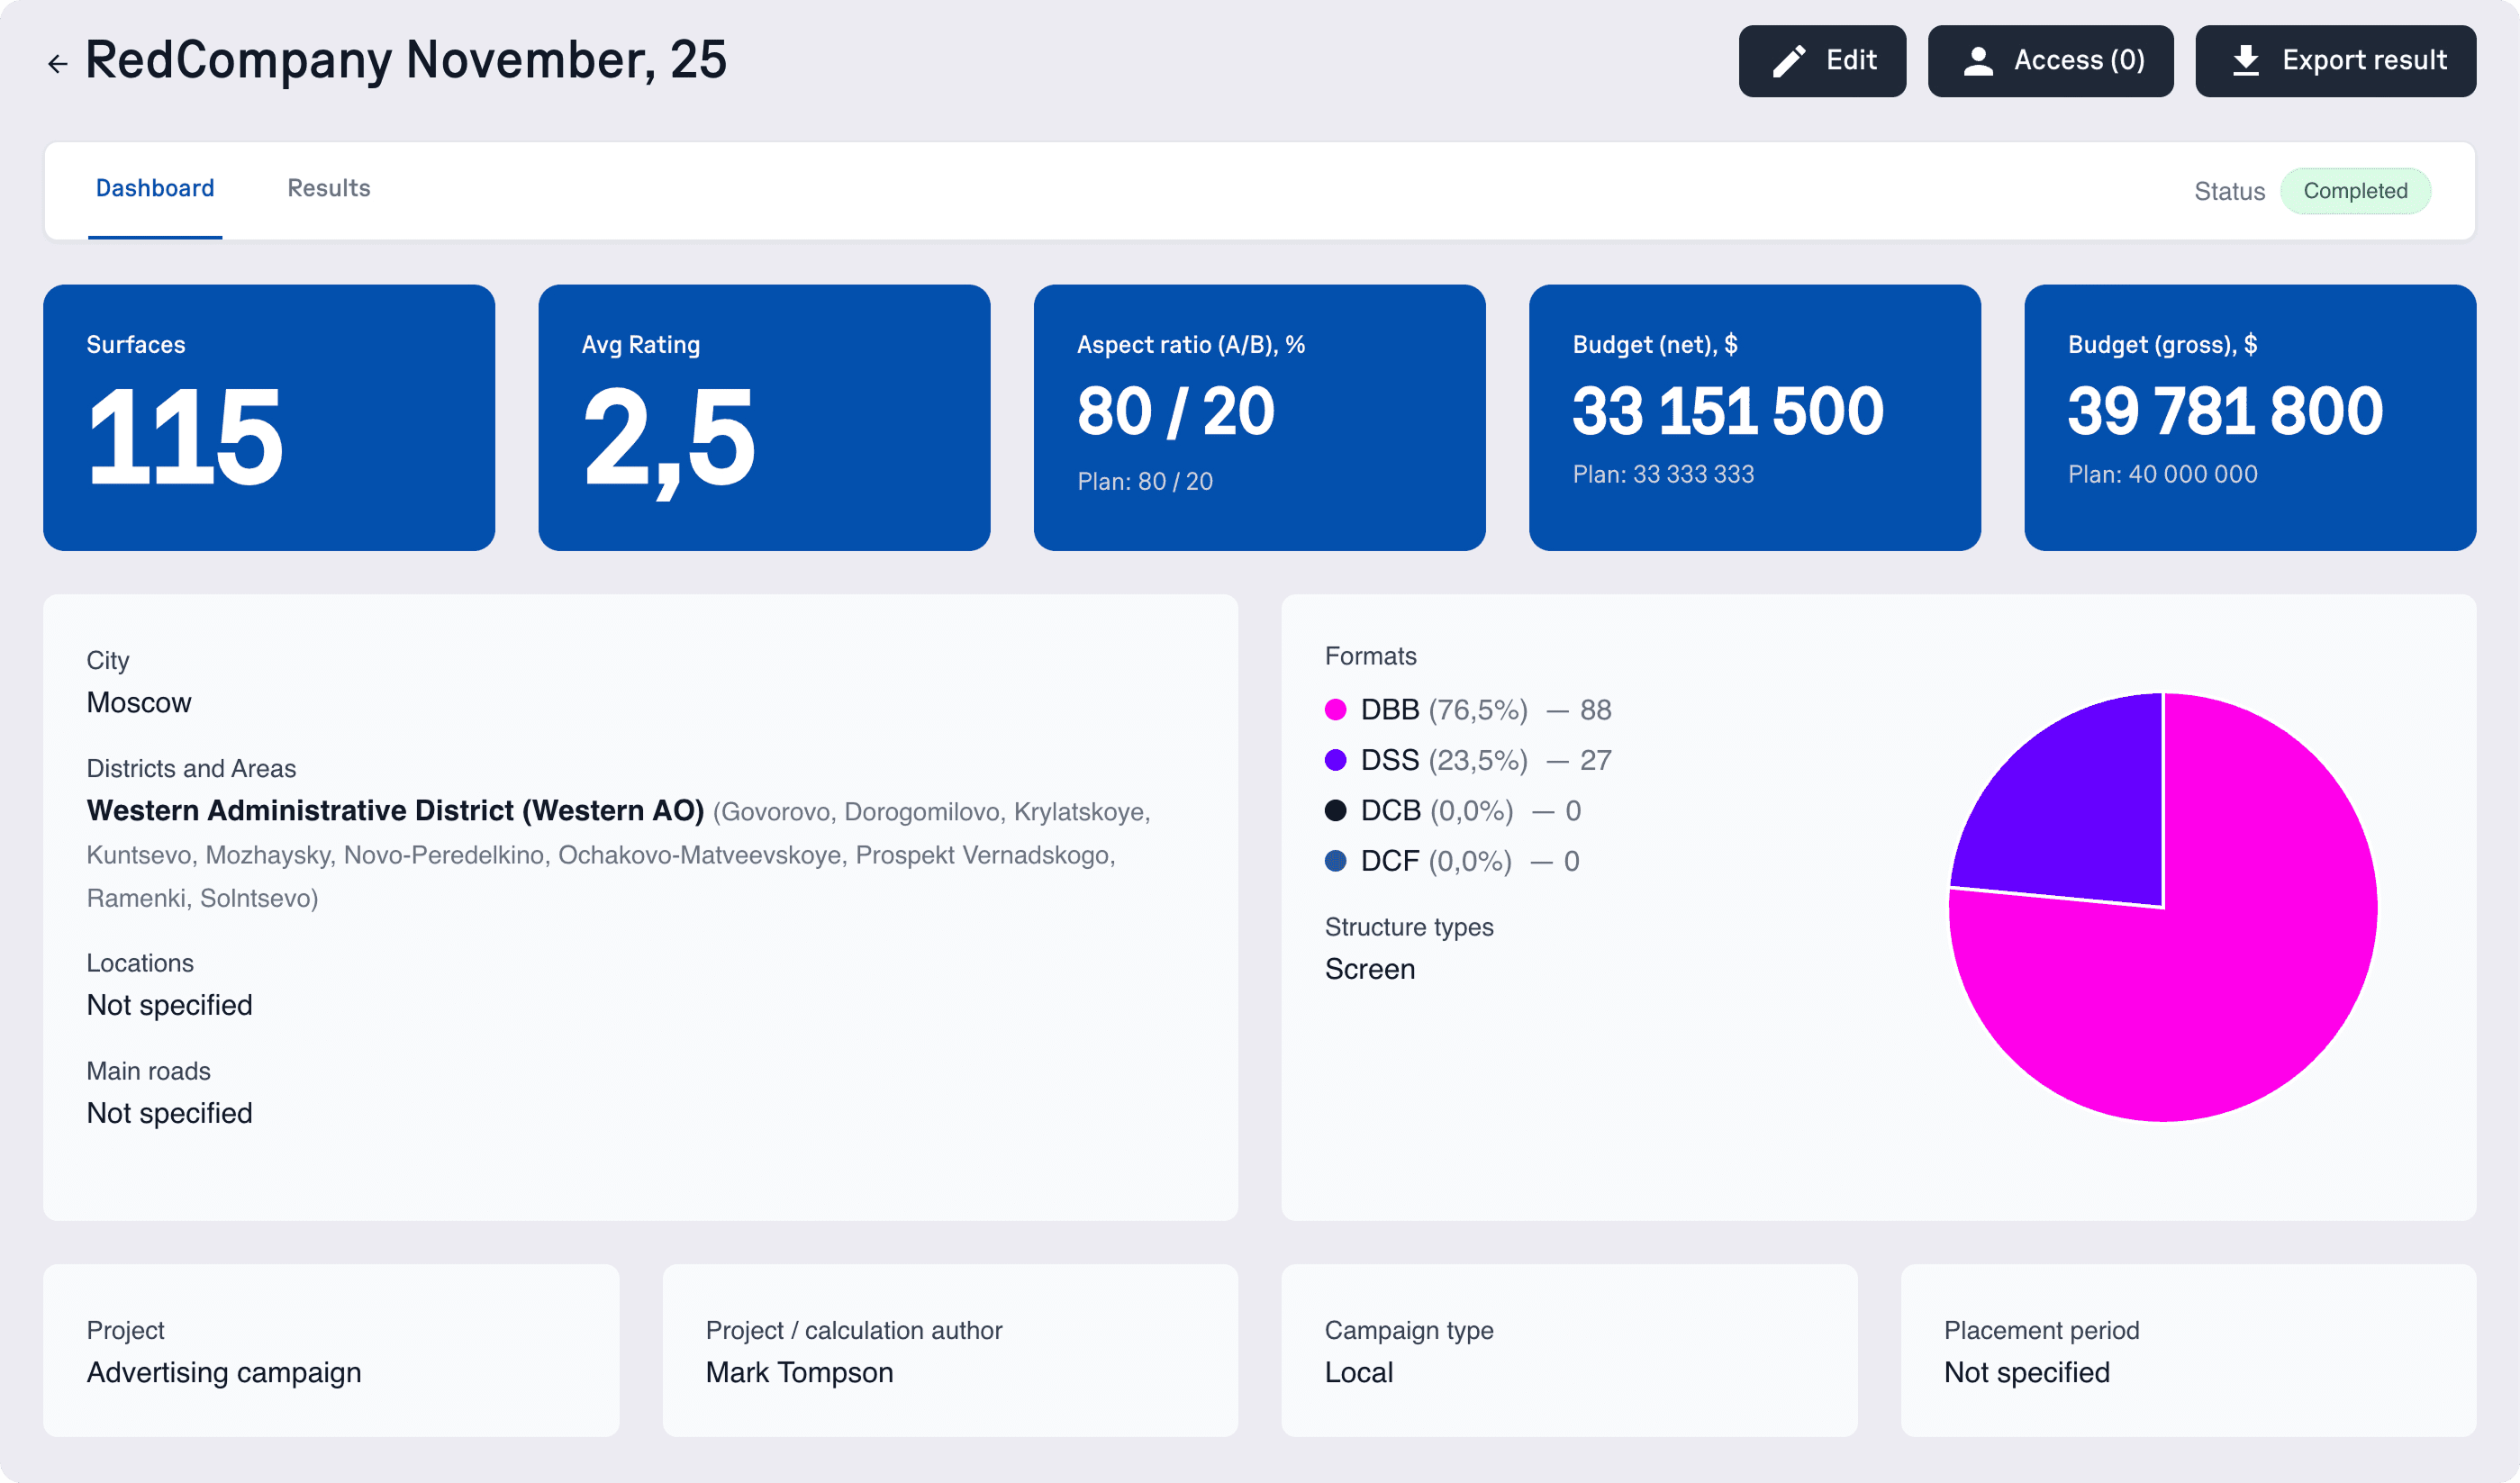Go back using the left arrow icon

coord(58,64)
